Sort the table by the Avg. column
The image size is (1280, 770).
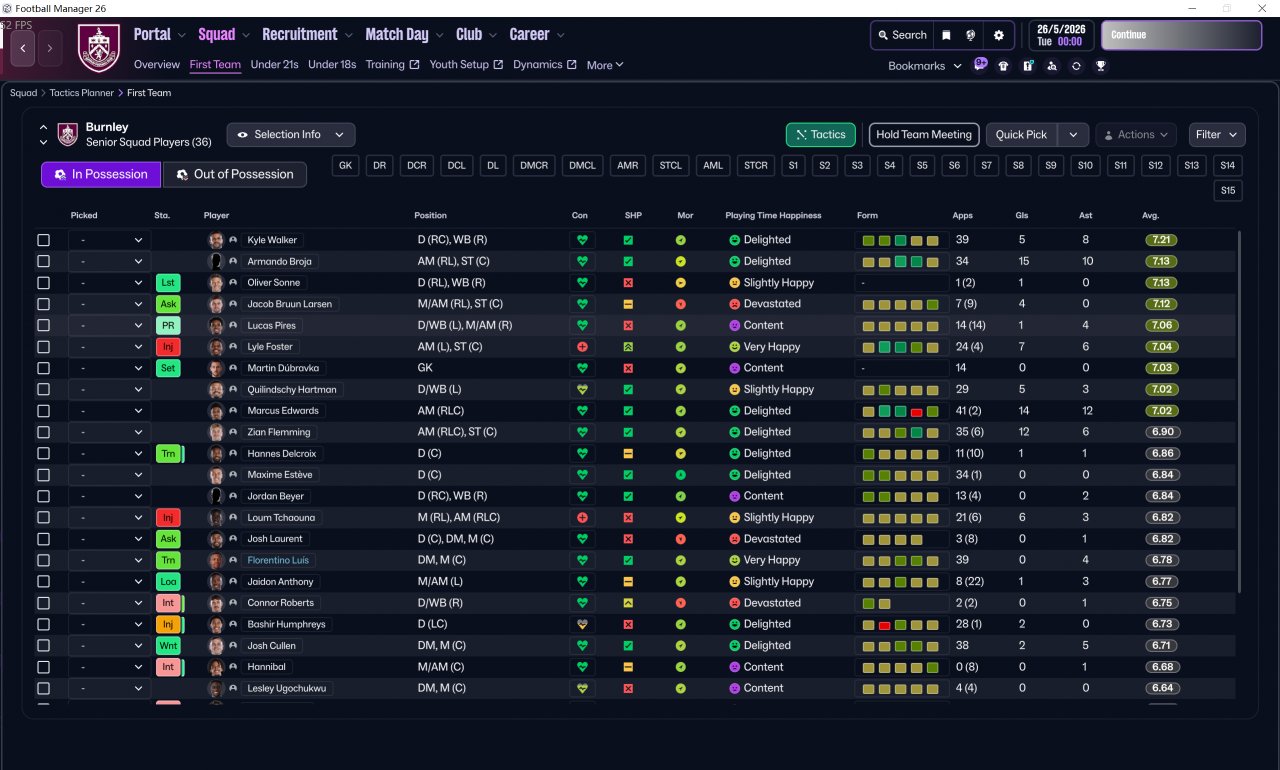click(1151, 216)
